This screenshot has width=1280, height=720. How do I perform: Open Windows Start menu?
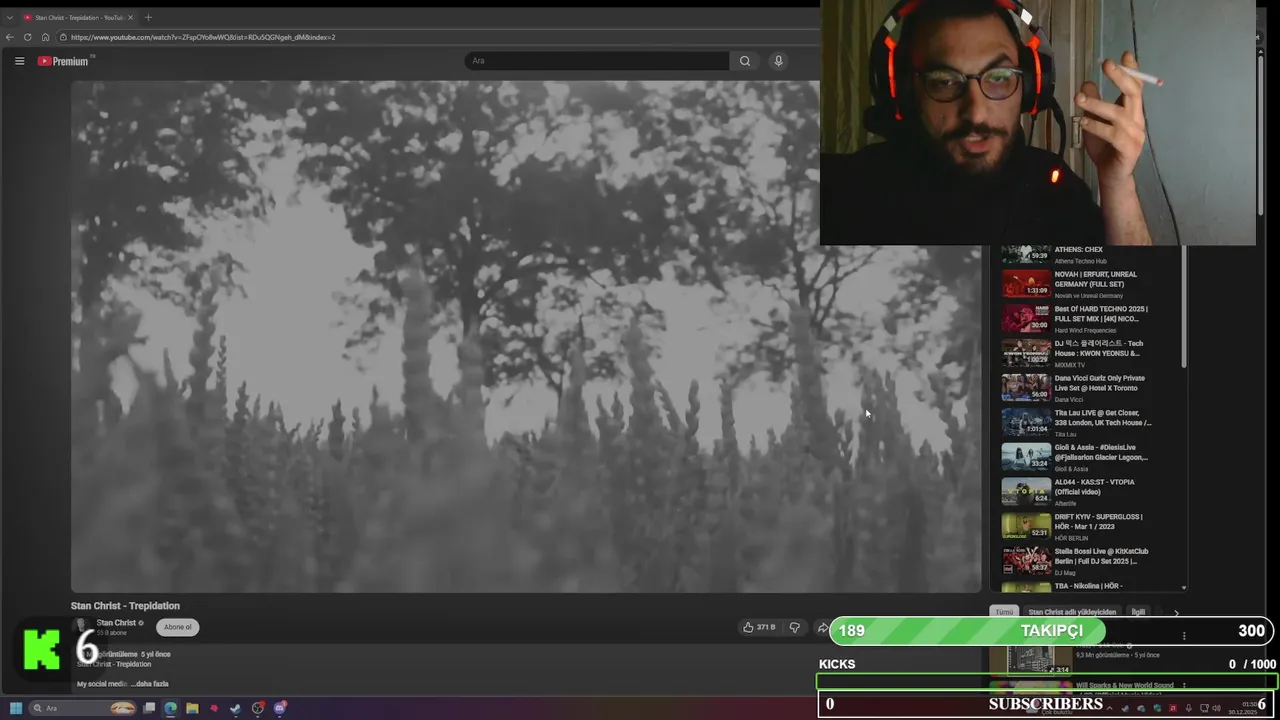15,708
